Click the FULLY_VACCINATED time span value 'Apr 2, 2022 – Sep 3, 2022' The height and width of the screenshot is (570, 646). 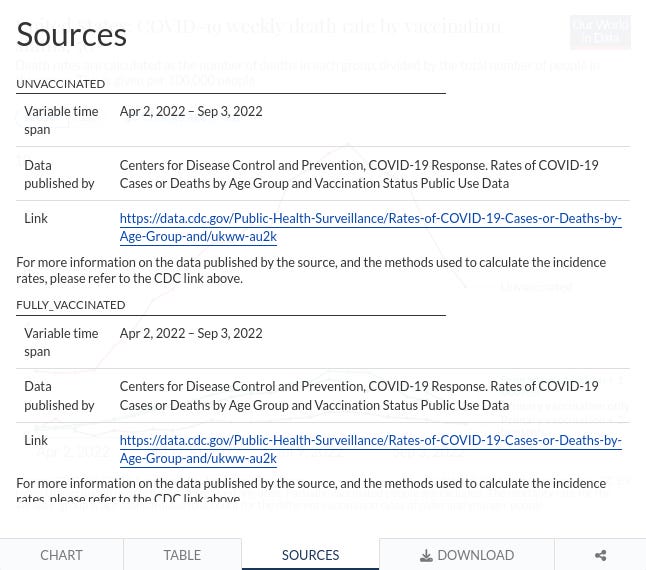click(191, 333)
